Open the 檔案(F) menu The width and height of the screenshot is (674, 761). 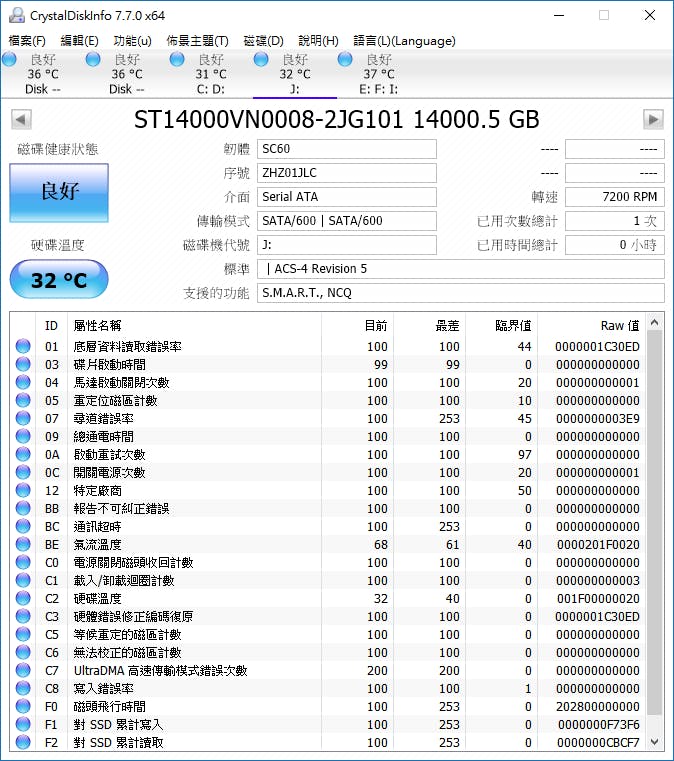[27, 41]
